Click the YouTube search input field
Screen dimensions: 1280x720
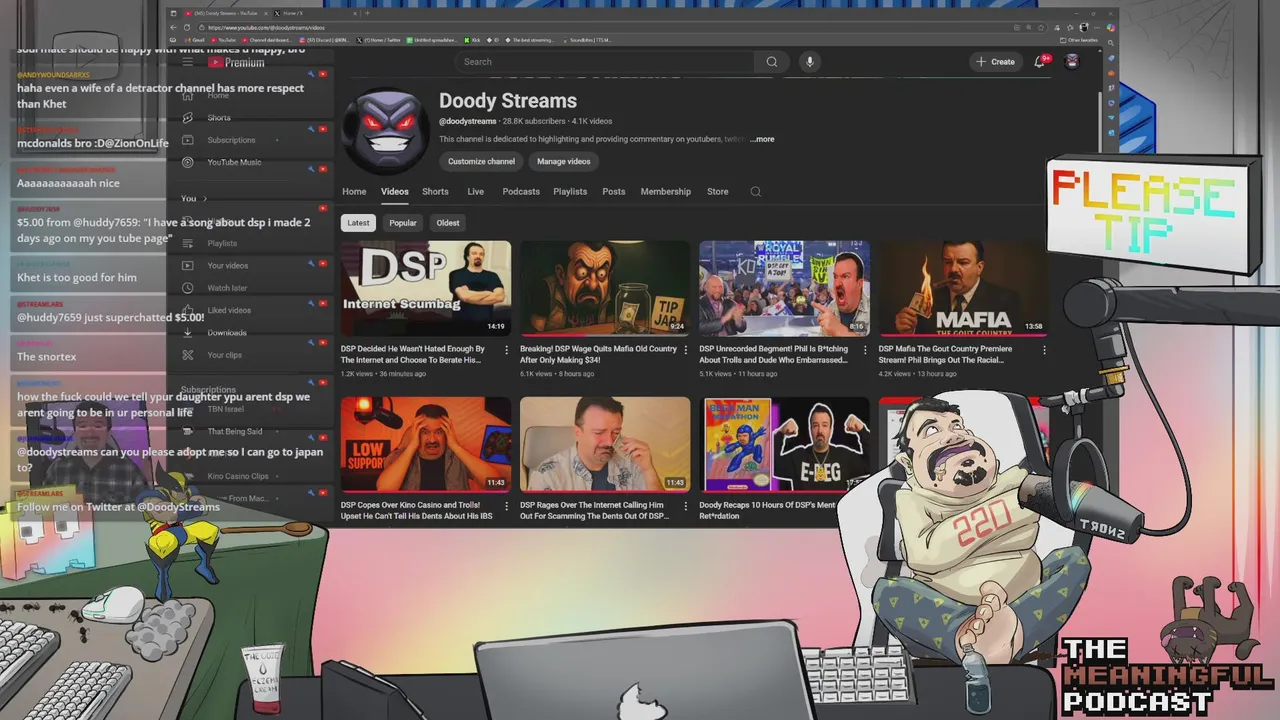(605, 62)
